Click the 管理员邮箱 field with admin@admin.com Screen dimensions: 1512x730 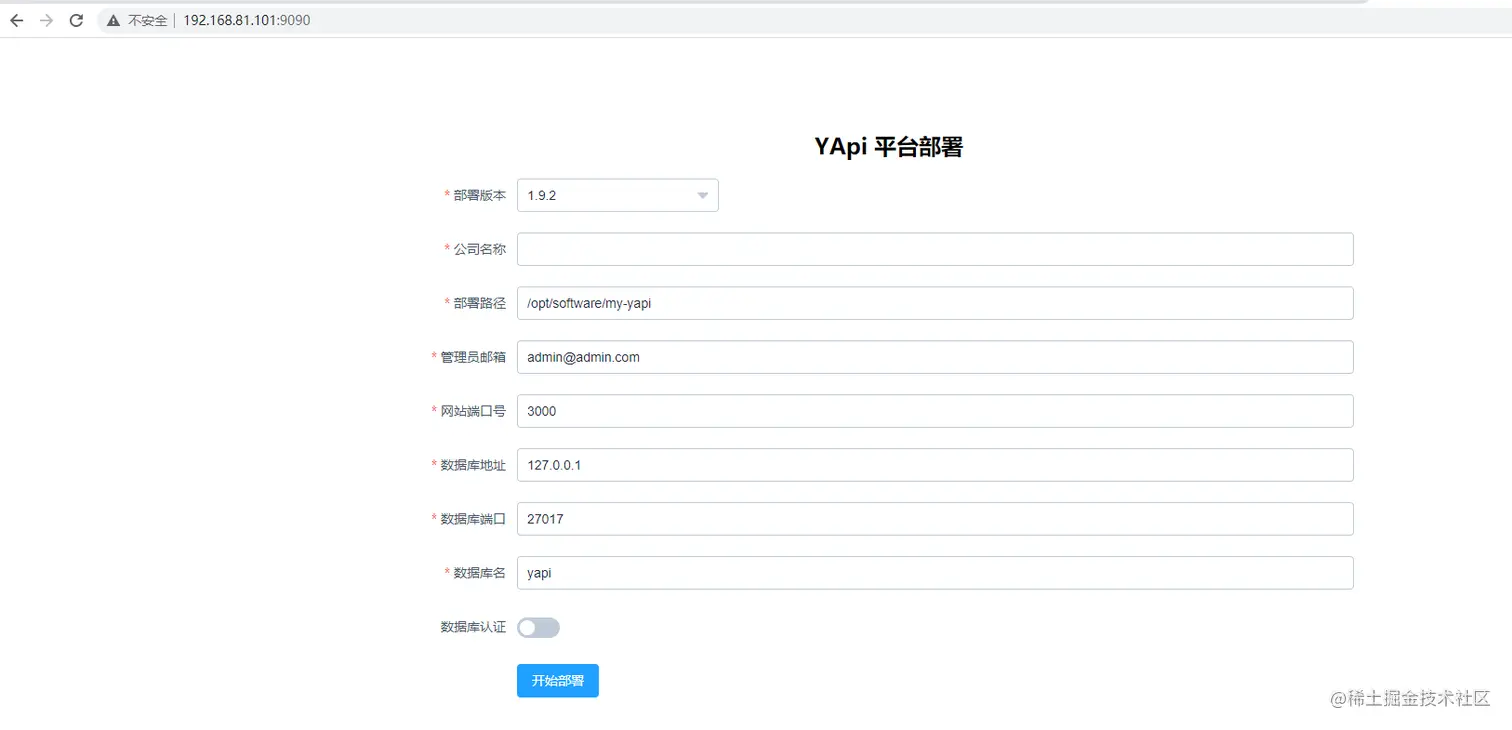point(935,357)
